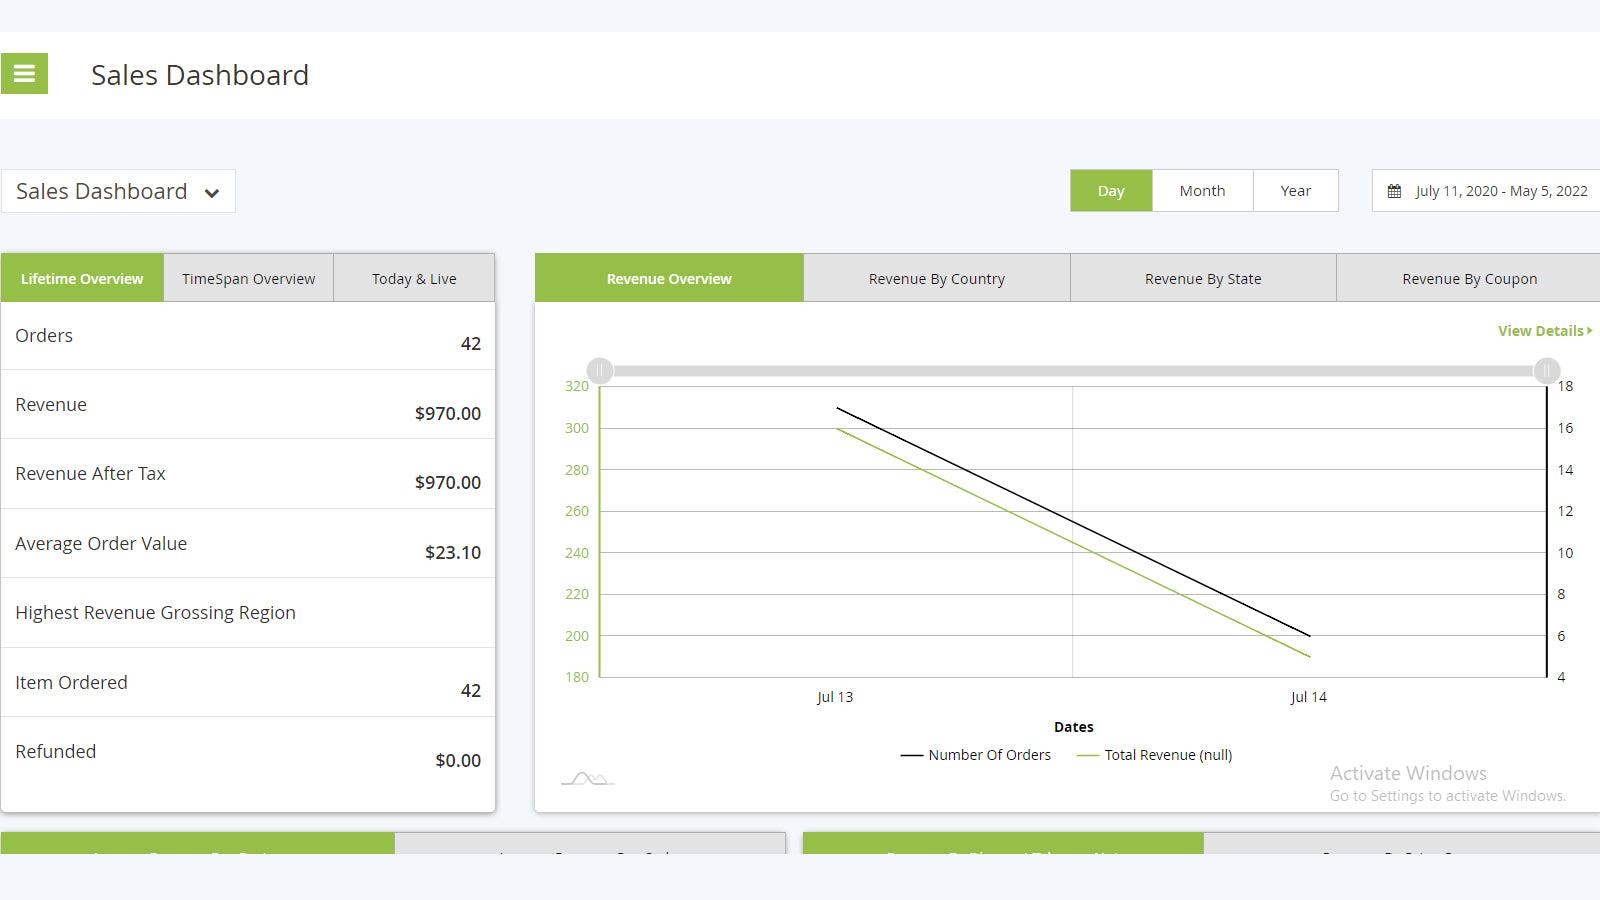Open the Revenue By Country tab
Image resolution: width=1600 pixels, height=900 pixels.
tap(936, 278)
